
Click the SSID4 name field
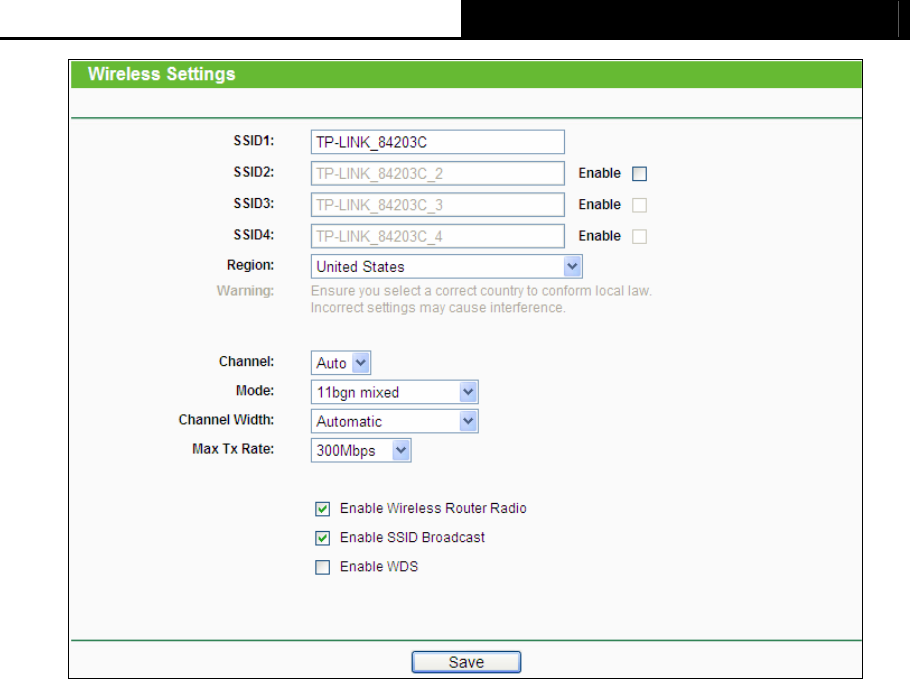tap(438, 236)
